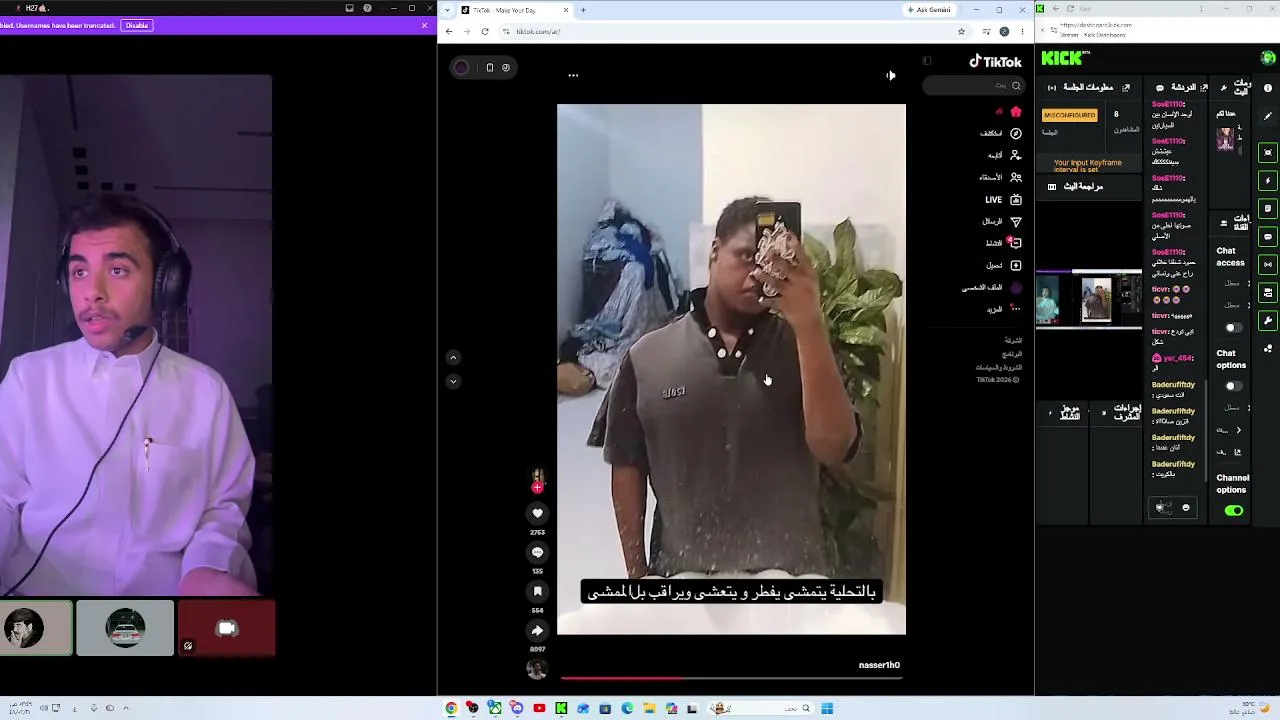
Task: Open TikTok Upload plus icon
Action: (x=1016, y=265)
